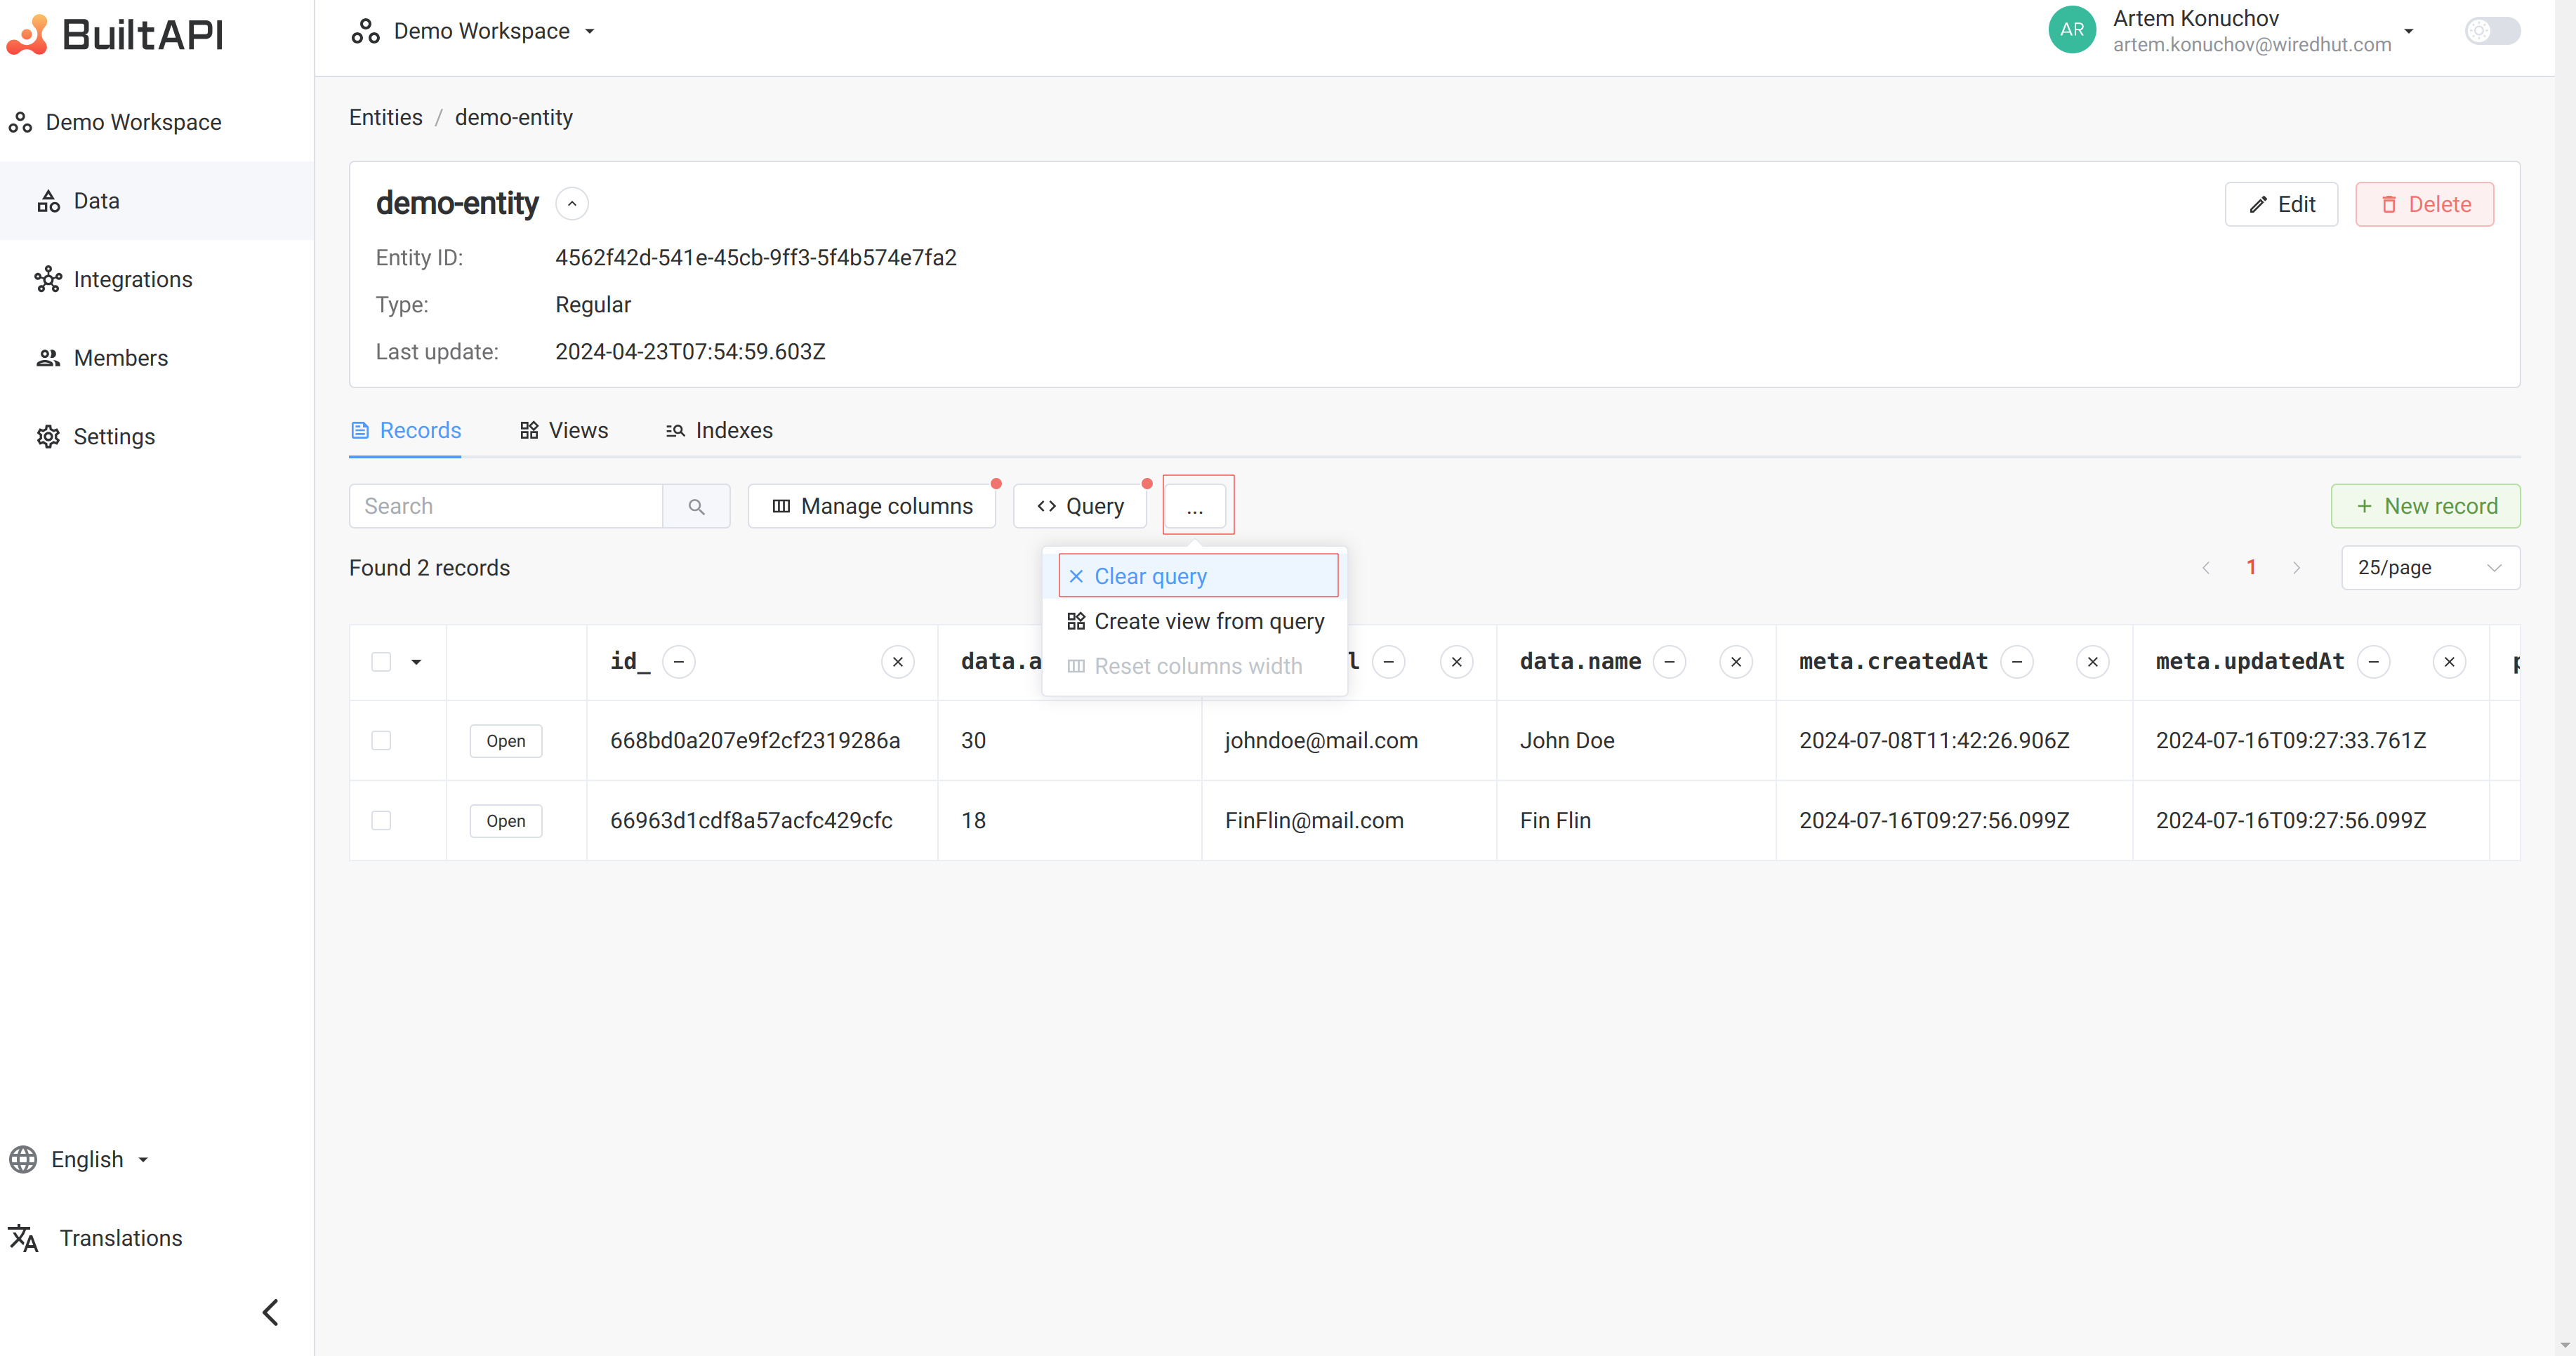This screenshot has width=2576, height=1356.
Task: Choose Reset columns width menu item
Action: coord(1195,666)
